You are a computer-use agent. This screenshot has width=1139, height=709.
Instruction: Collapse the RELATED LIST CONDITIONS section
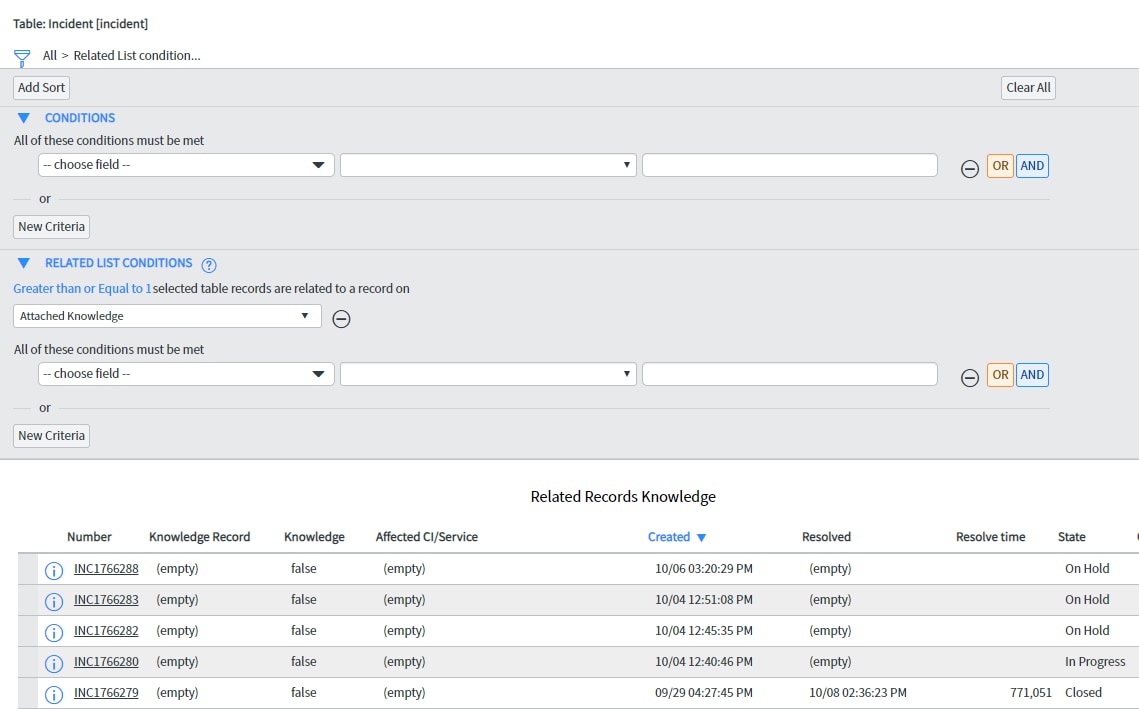point(23,262)
